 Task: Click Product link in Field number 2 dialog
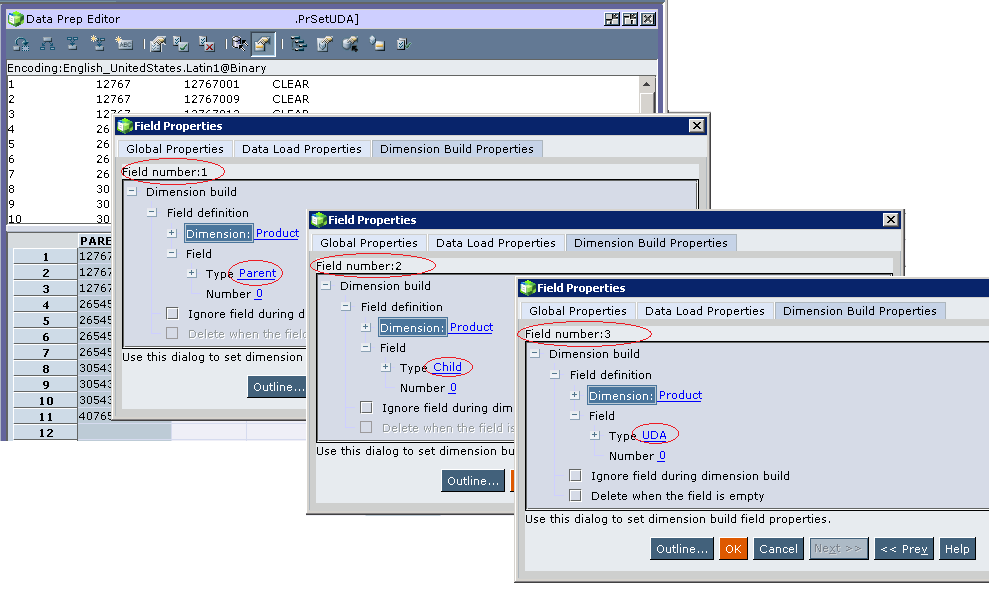click(471, 327)
